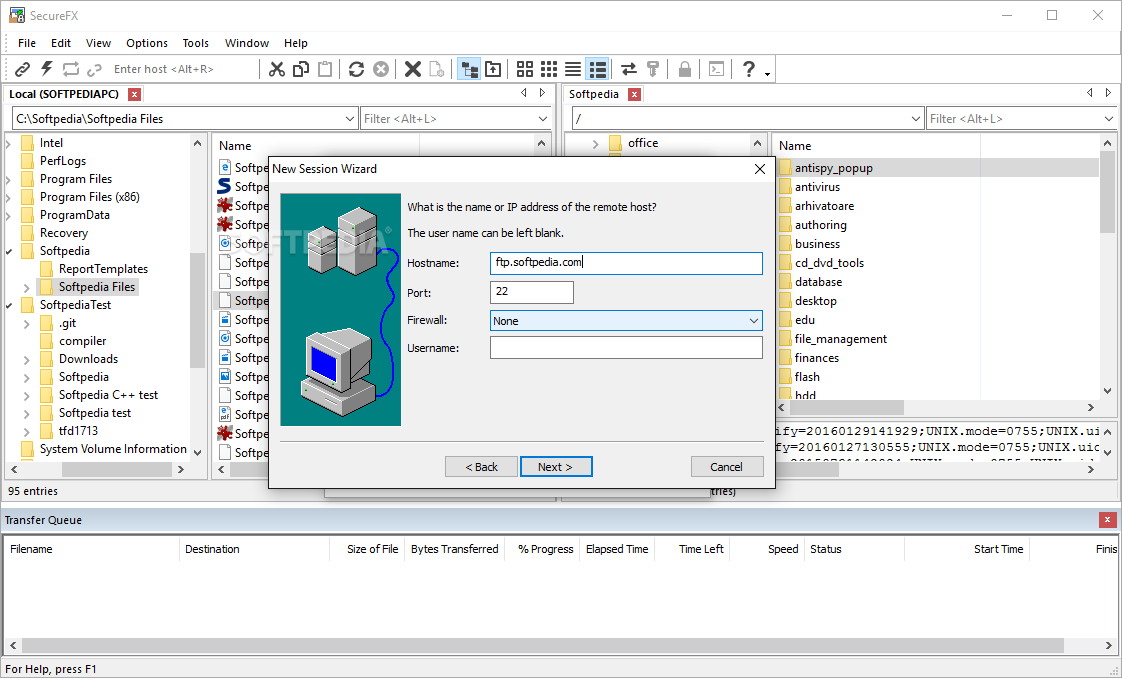Switch to list view icon
Viewport: 1122px width, 678px height.
572,69
